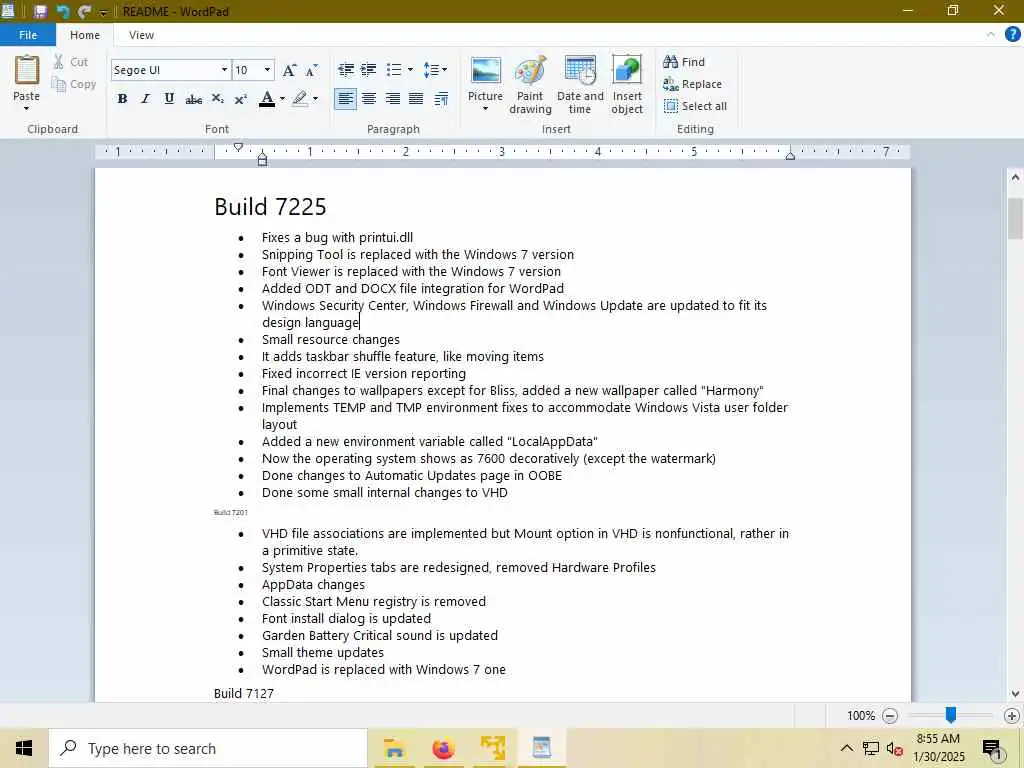Increase the paragraph indent
Image resolution: width=1024 pixels, height=768 pixels.
(368, 69)
